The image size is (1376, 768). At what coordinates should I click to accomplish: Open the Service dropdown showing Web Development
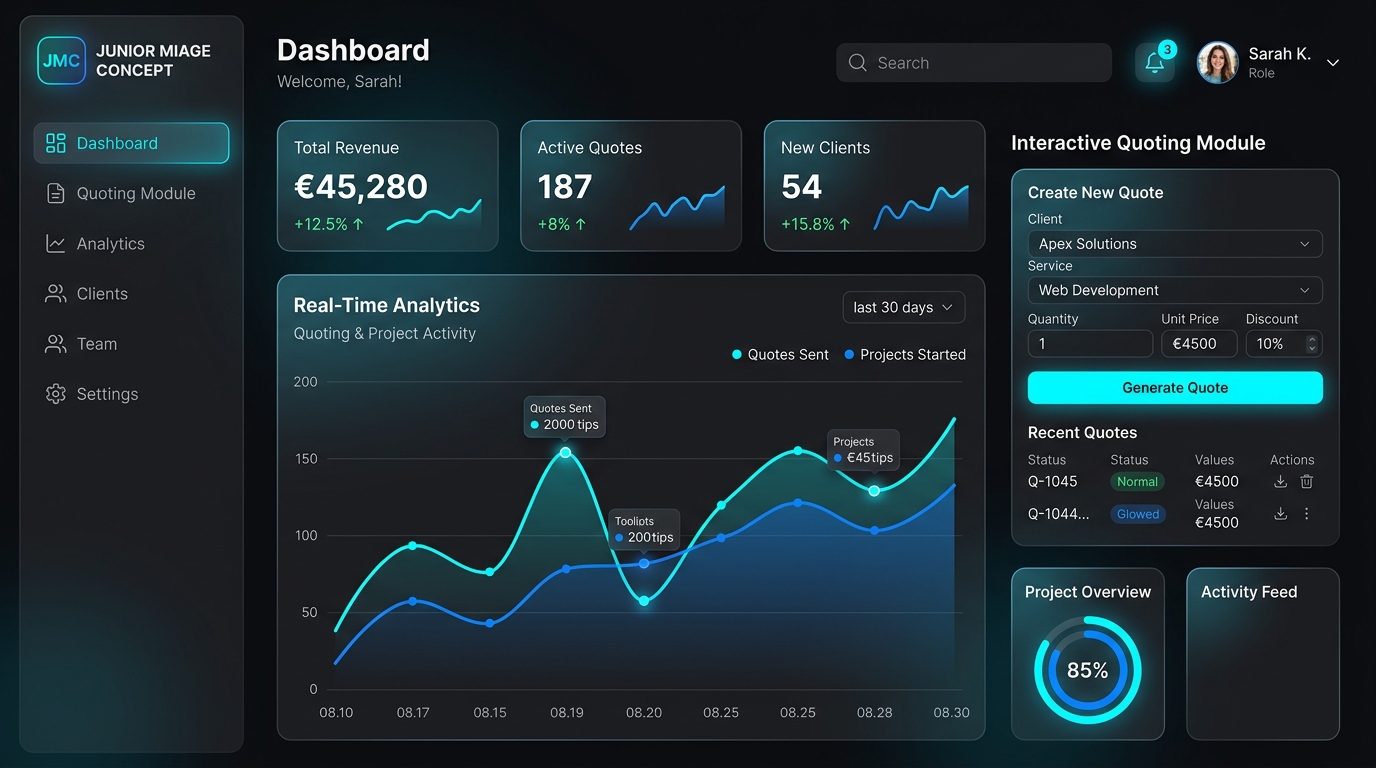tap(1175, 290)
